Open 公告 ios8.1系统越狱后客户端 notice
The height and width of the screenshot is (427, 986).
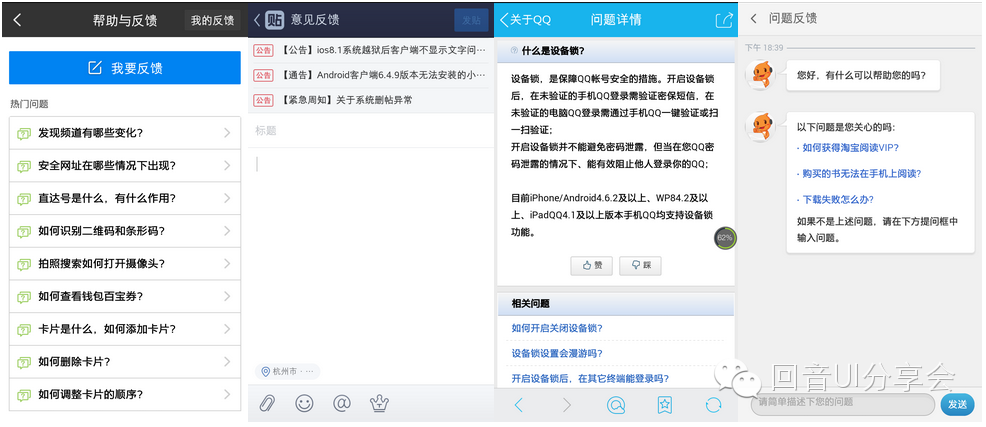coord(371,50)
